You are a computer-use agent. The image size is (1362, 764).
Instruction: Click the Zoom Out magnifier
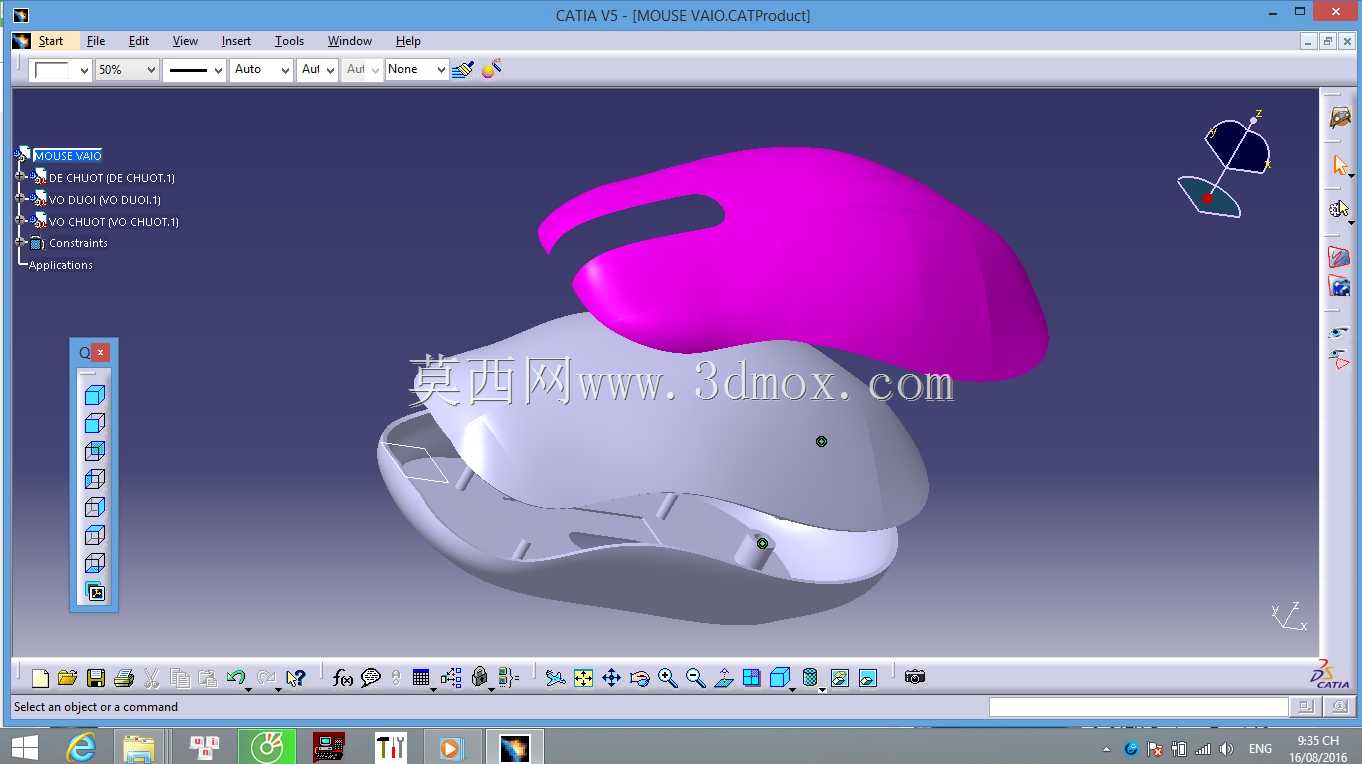pyautogui.click(x=696, y=678)
